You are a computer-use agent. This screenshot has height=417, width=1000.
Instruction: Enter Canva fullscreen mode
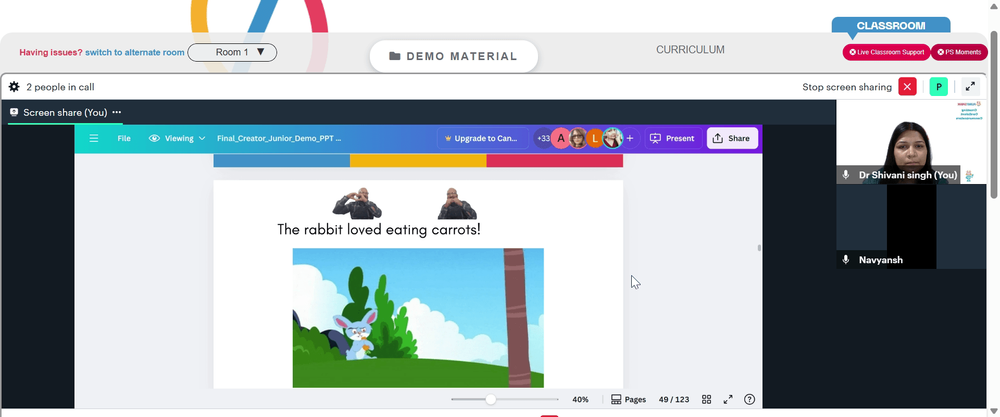(x=728, y=400)
